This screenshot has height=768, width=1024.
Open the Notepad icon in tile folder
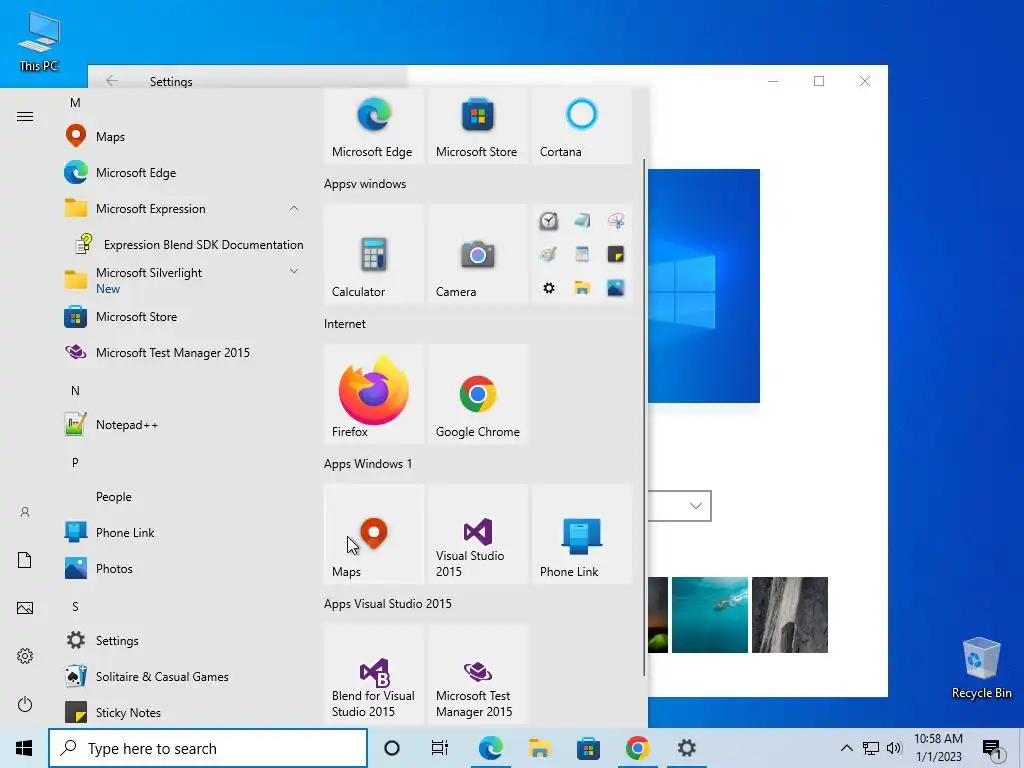[582, 221]
